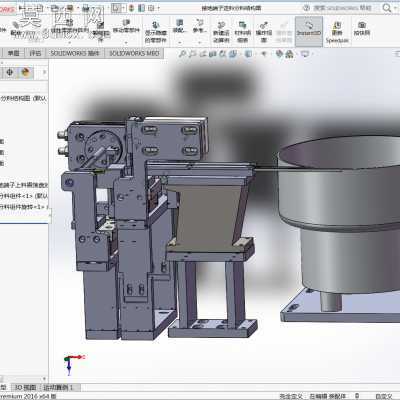Click Update Speedpak in the ribbon
Image resolution: width=400 pixels, height=400 pixels.
point(337,32)
